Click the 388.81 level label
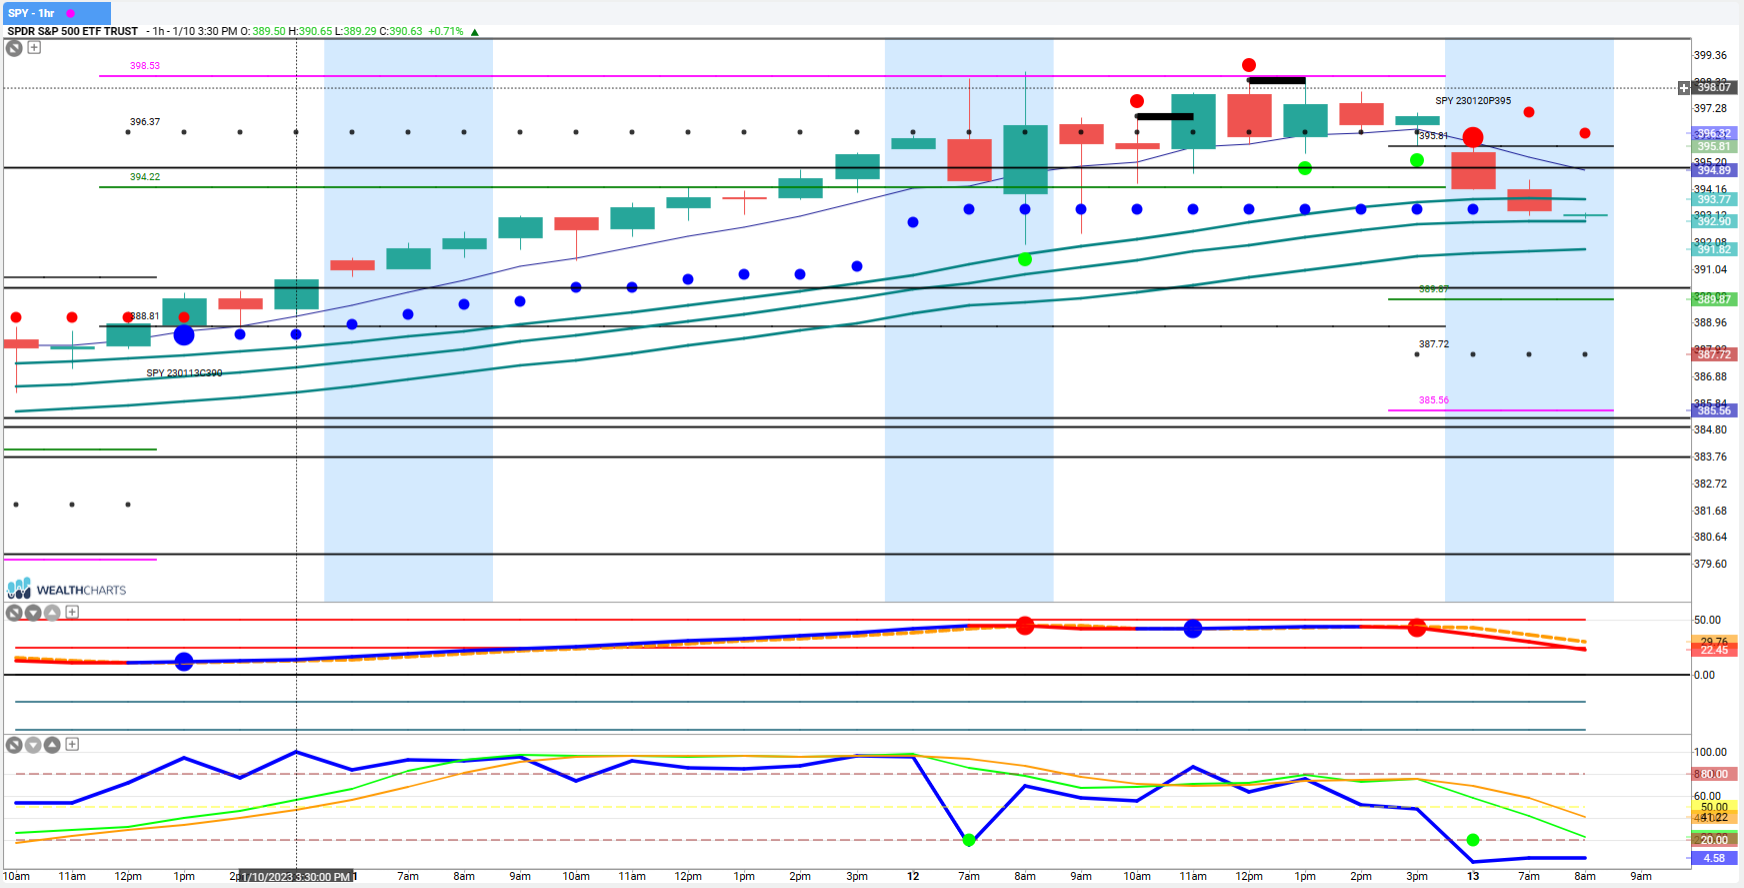This screenshot has width=1744, height=888. tap(145, 316)
